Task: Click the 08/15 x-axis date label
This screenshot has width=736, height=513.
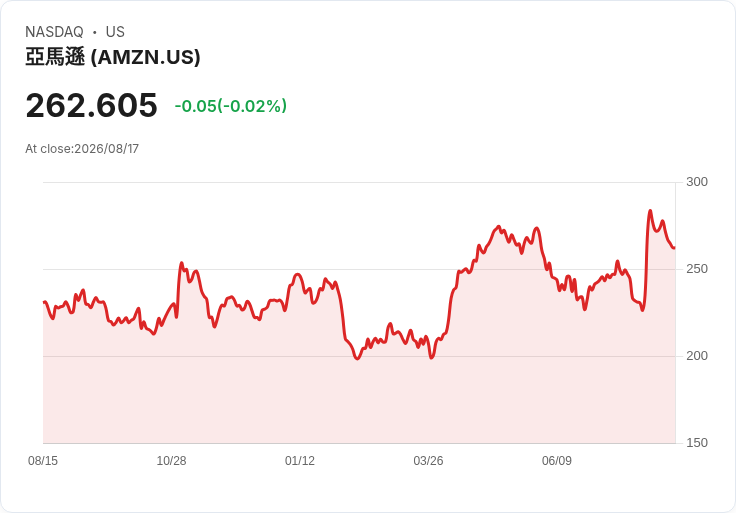Action: tap(43, 461)
